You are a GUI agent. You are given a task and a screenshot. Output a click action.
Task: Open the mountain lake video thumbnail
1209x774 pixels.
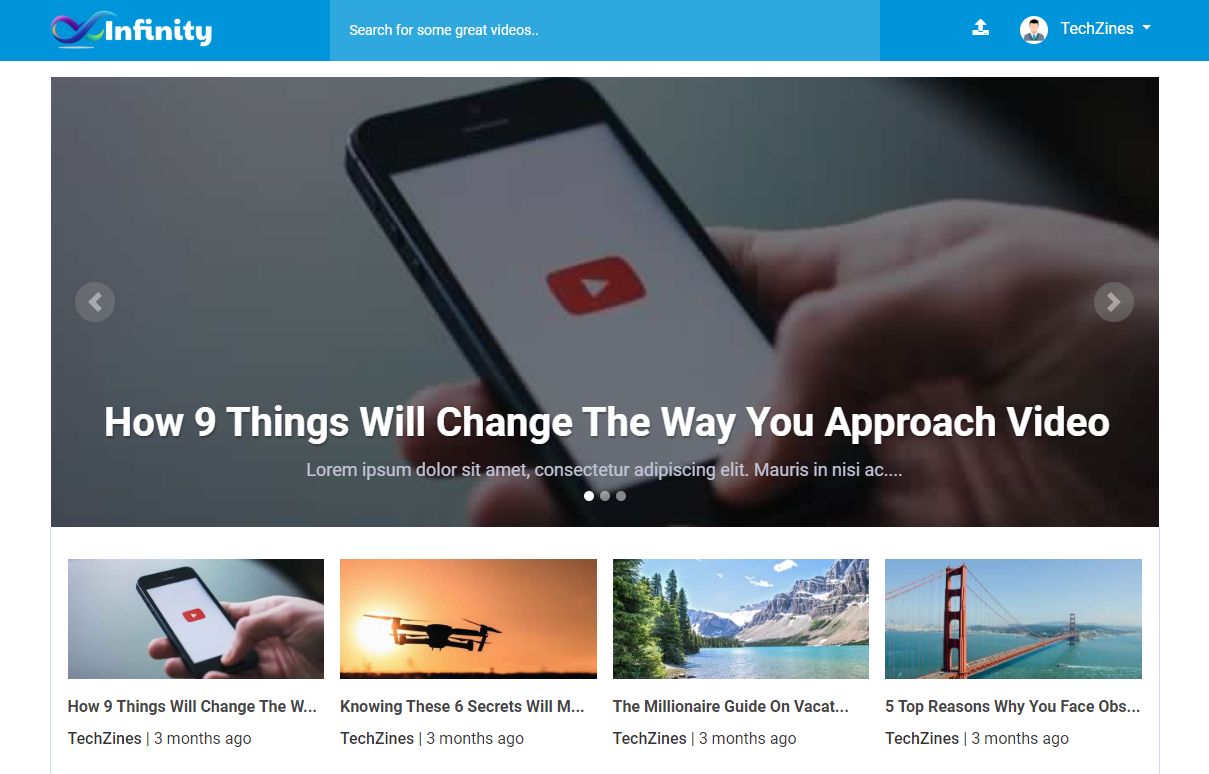(x=741, y=619)
